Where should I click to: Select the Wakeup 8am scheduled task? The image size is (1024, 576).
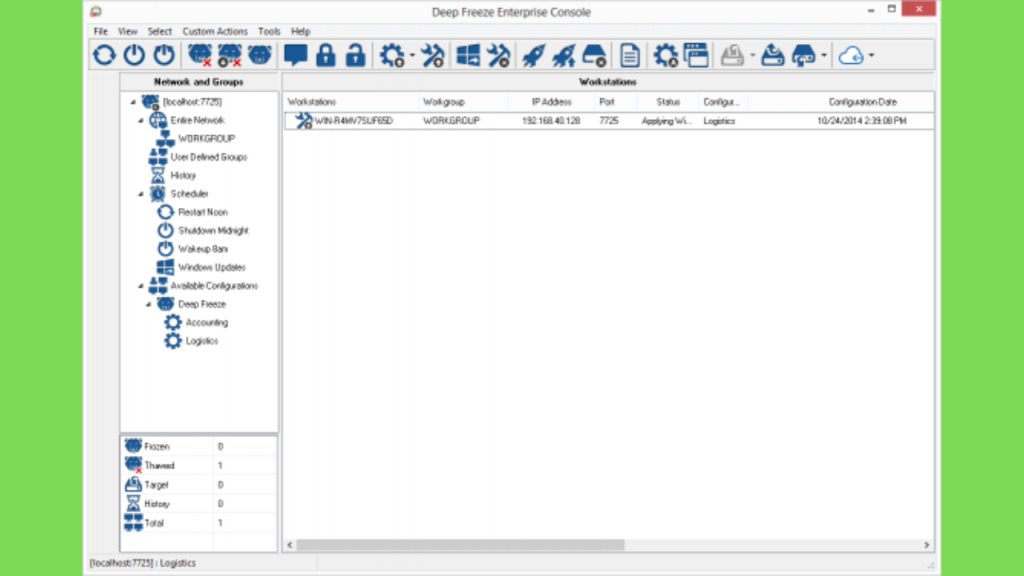(x=202, y=249)
